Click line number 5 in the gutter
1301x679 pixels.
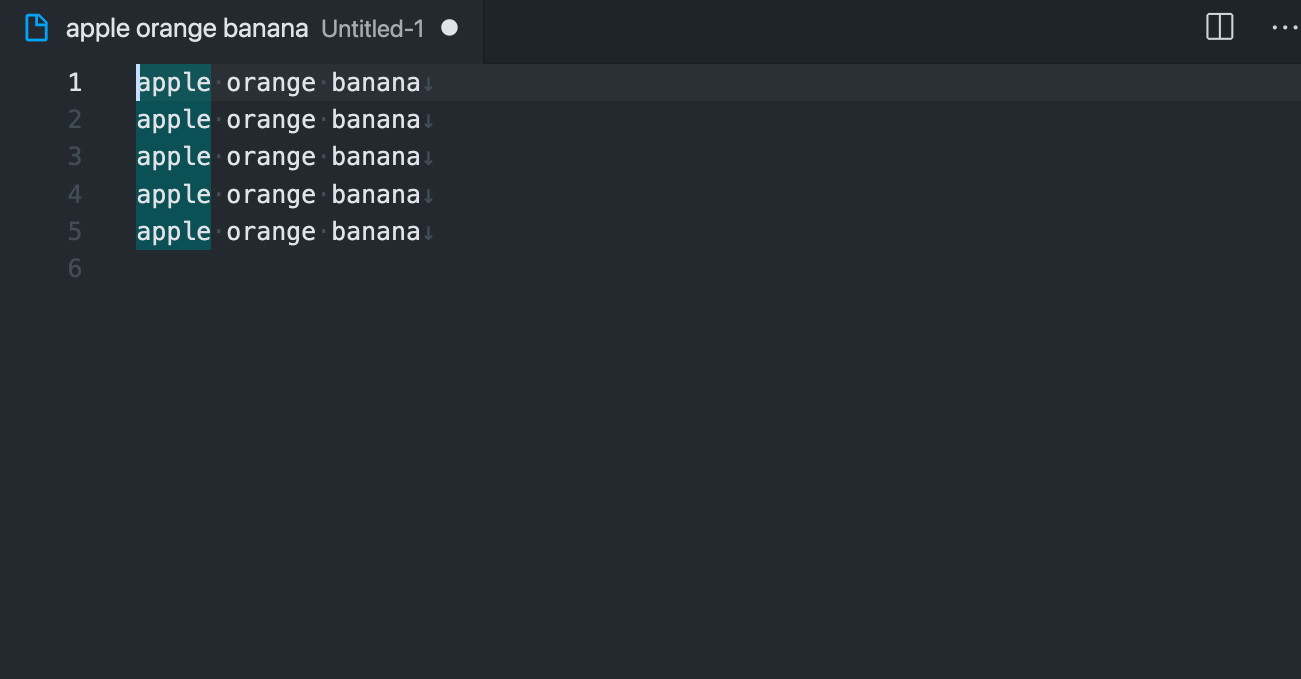coord(75,231)
